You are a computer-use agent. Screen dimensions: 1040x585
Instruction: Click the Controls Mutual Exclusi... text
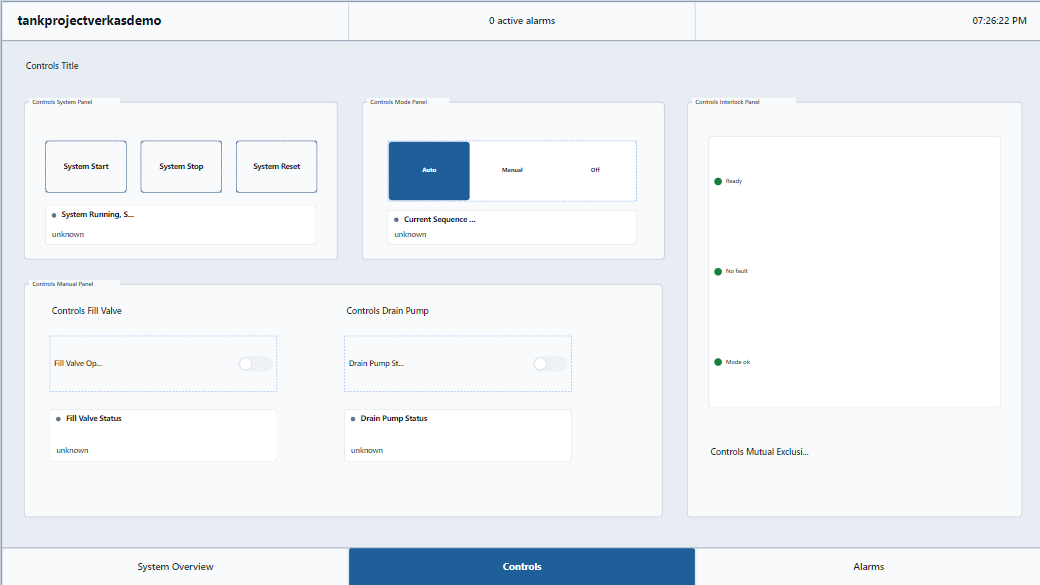[759, 452]
